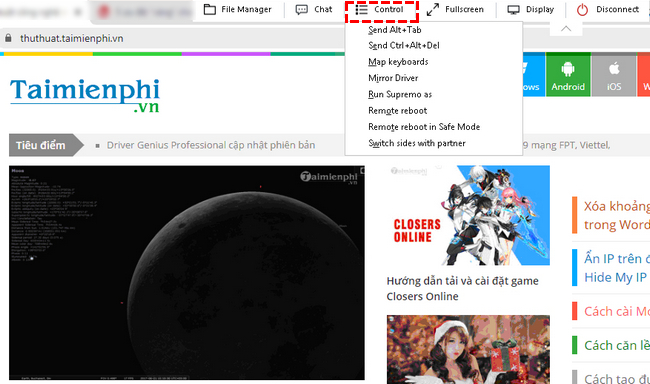This screenshot has width=650, height=384.
Task: Select Remote reboot menu entry
Action: point(398,111)
